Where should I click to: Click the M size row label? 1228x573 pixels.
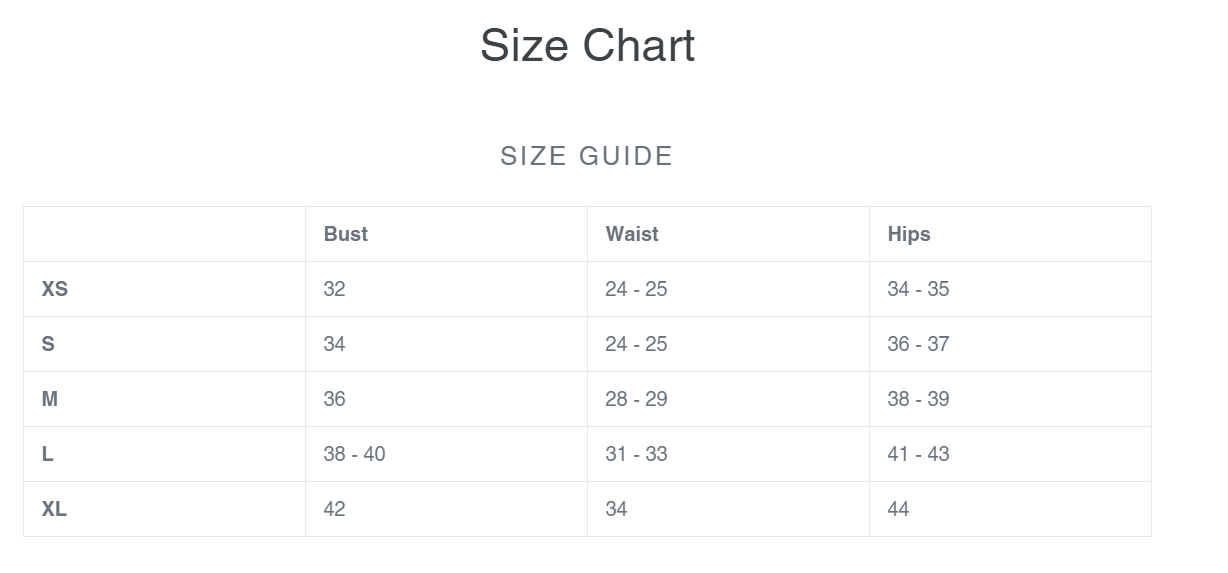pyautogui.click(x=50, y=399)
